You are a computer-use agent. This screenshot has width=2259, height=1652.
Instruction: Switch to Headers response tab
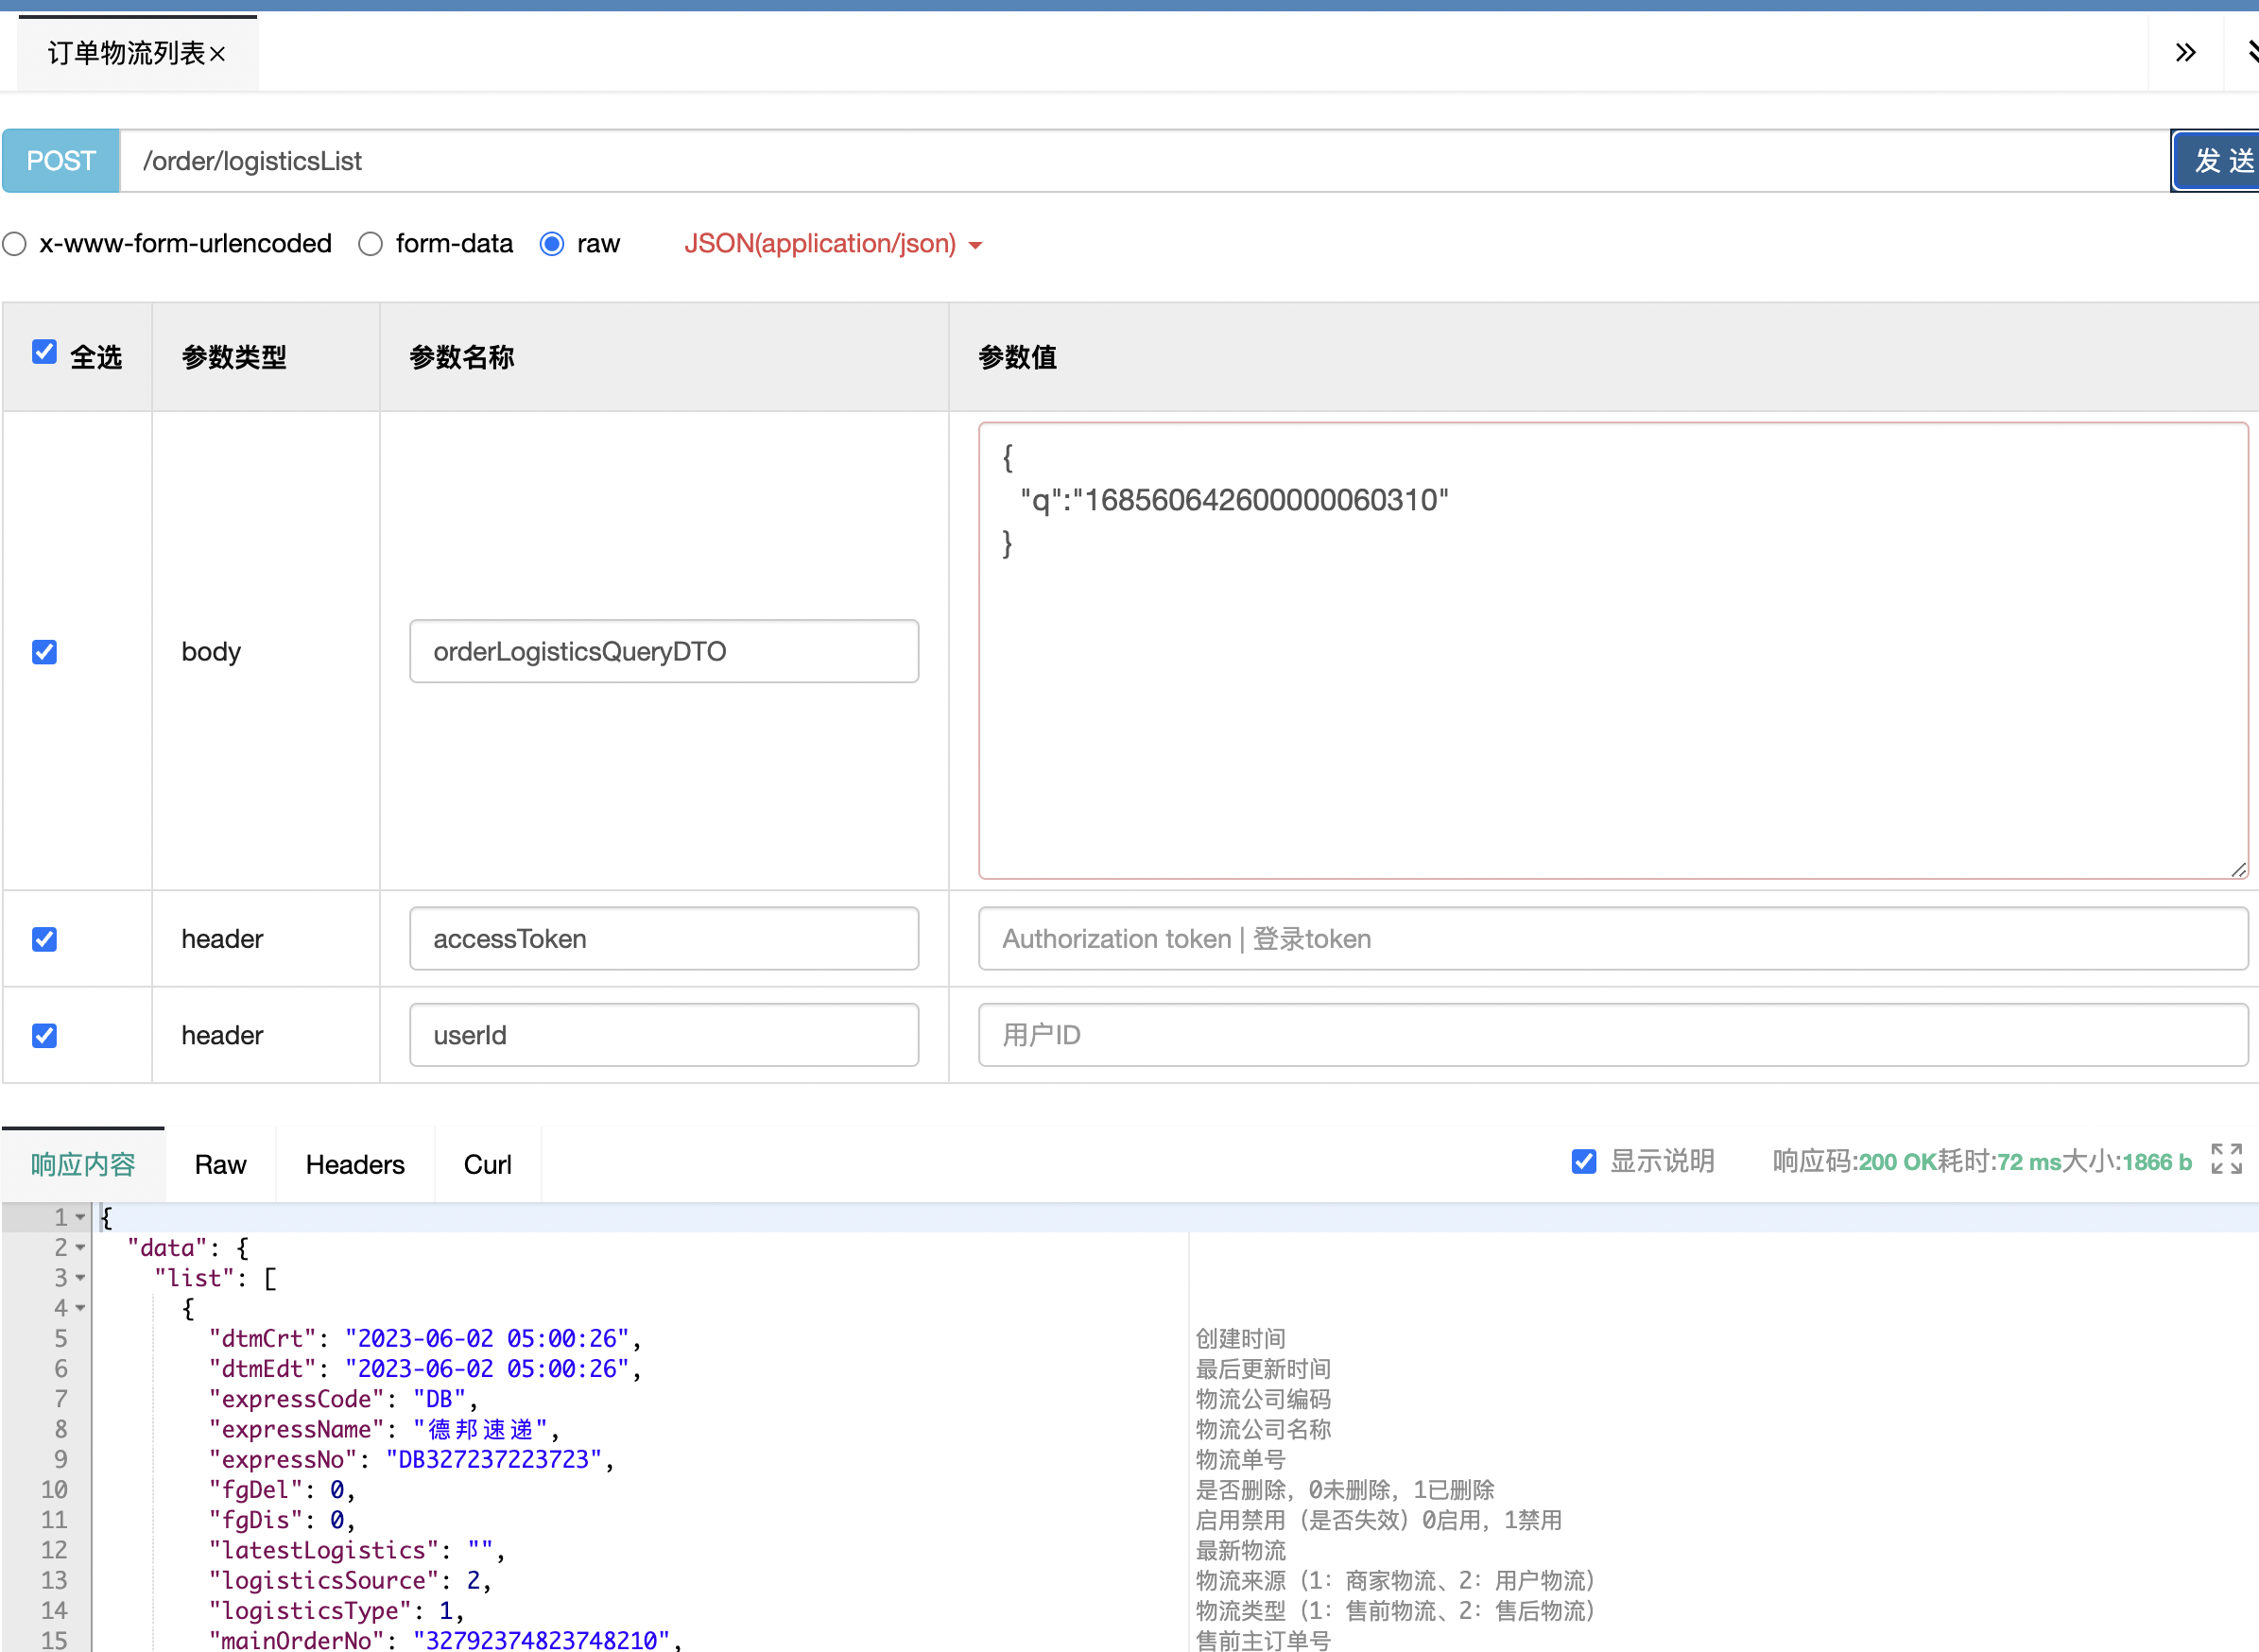click(x=355, y=1165)
